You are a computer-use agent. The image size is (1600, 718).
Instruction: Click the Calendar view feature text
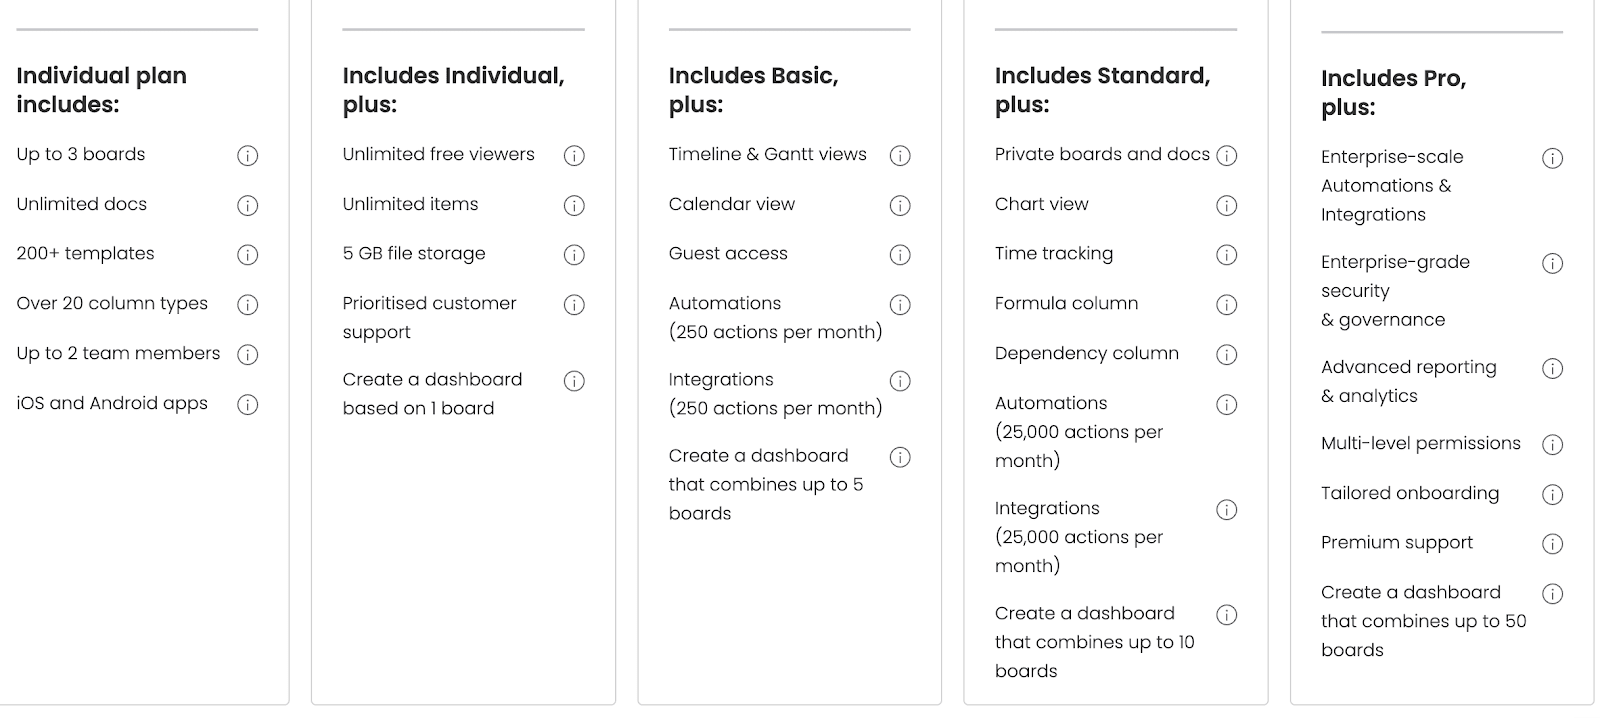pyautogui.click(x=731, y=204)
